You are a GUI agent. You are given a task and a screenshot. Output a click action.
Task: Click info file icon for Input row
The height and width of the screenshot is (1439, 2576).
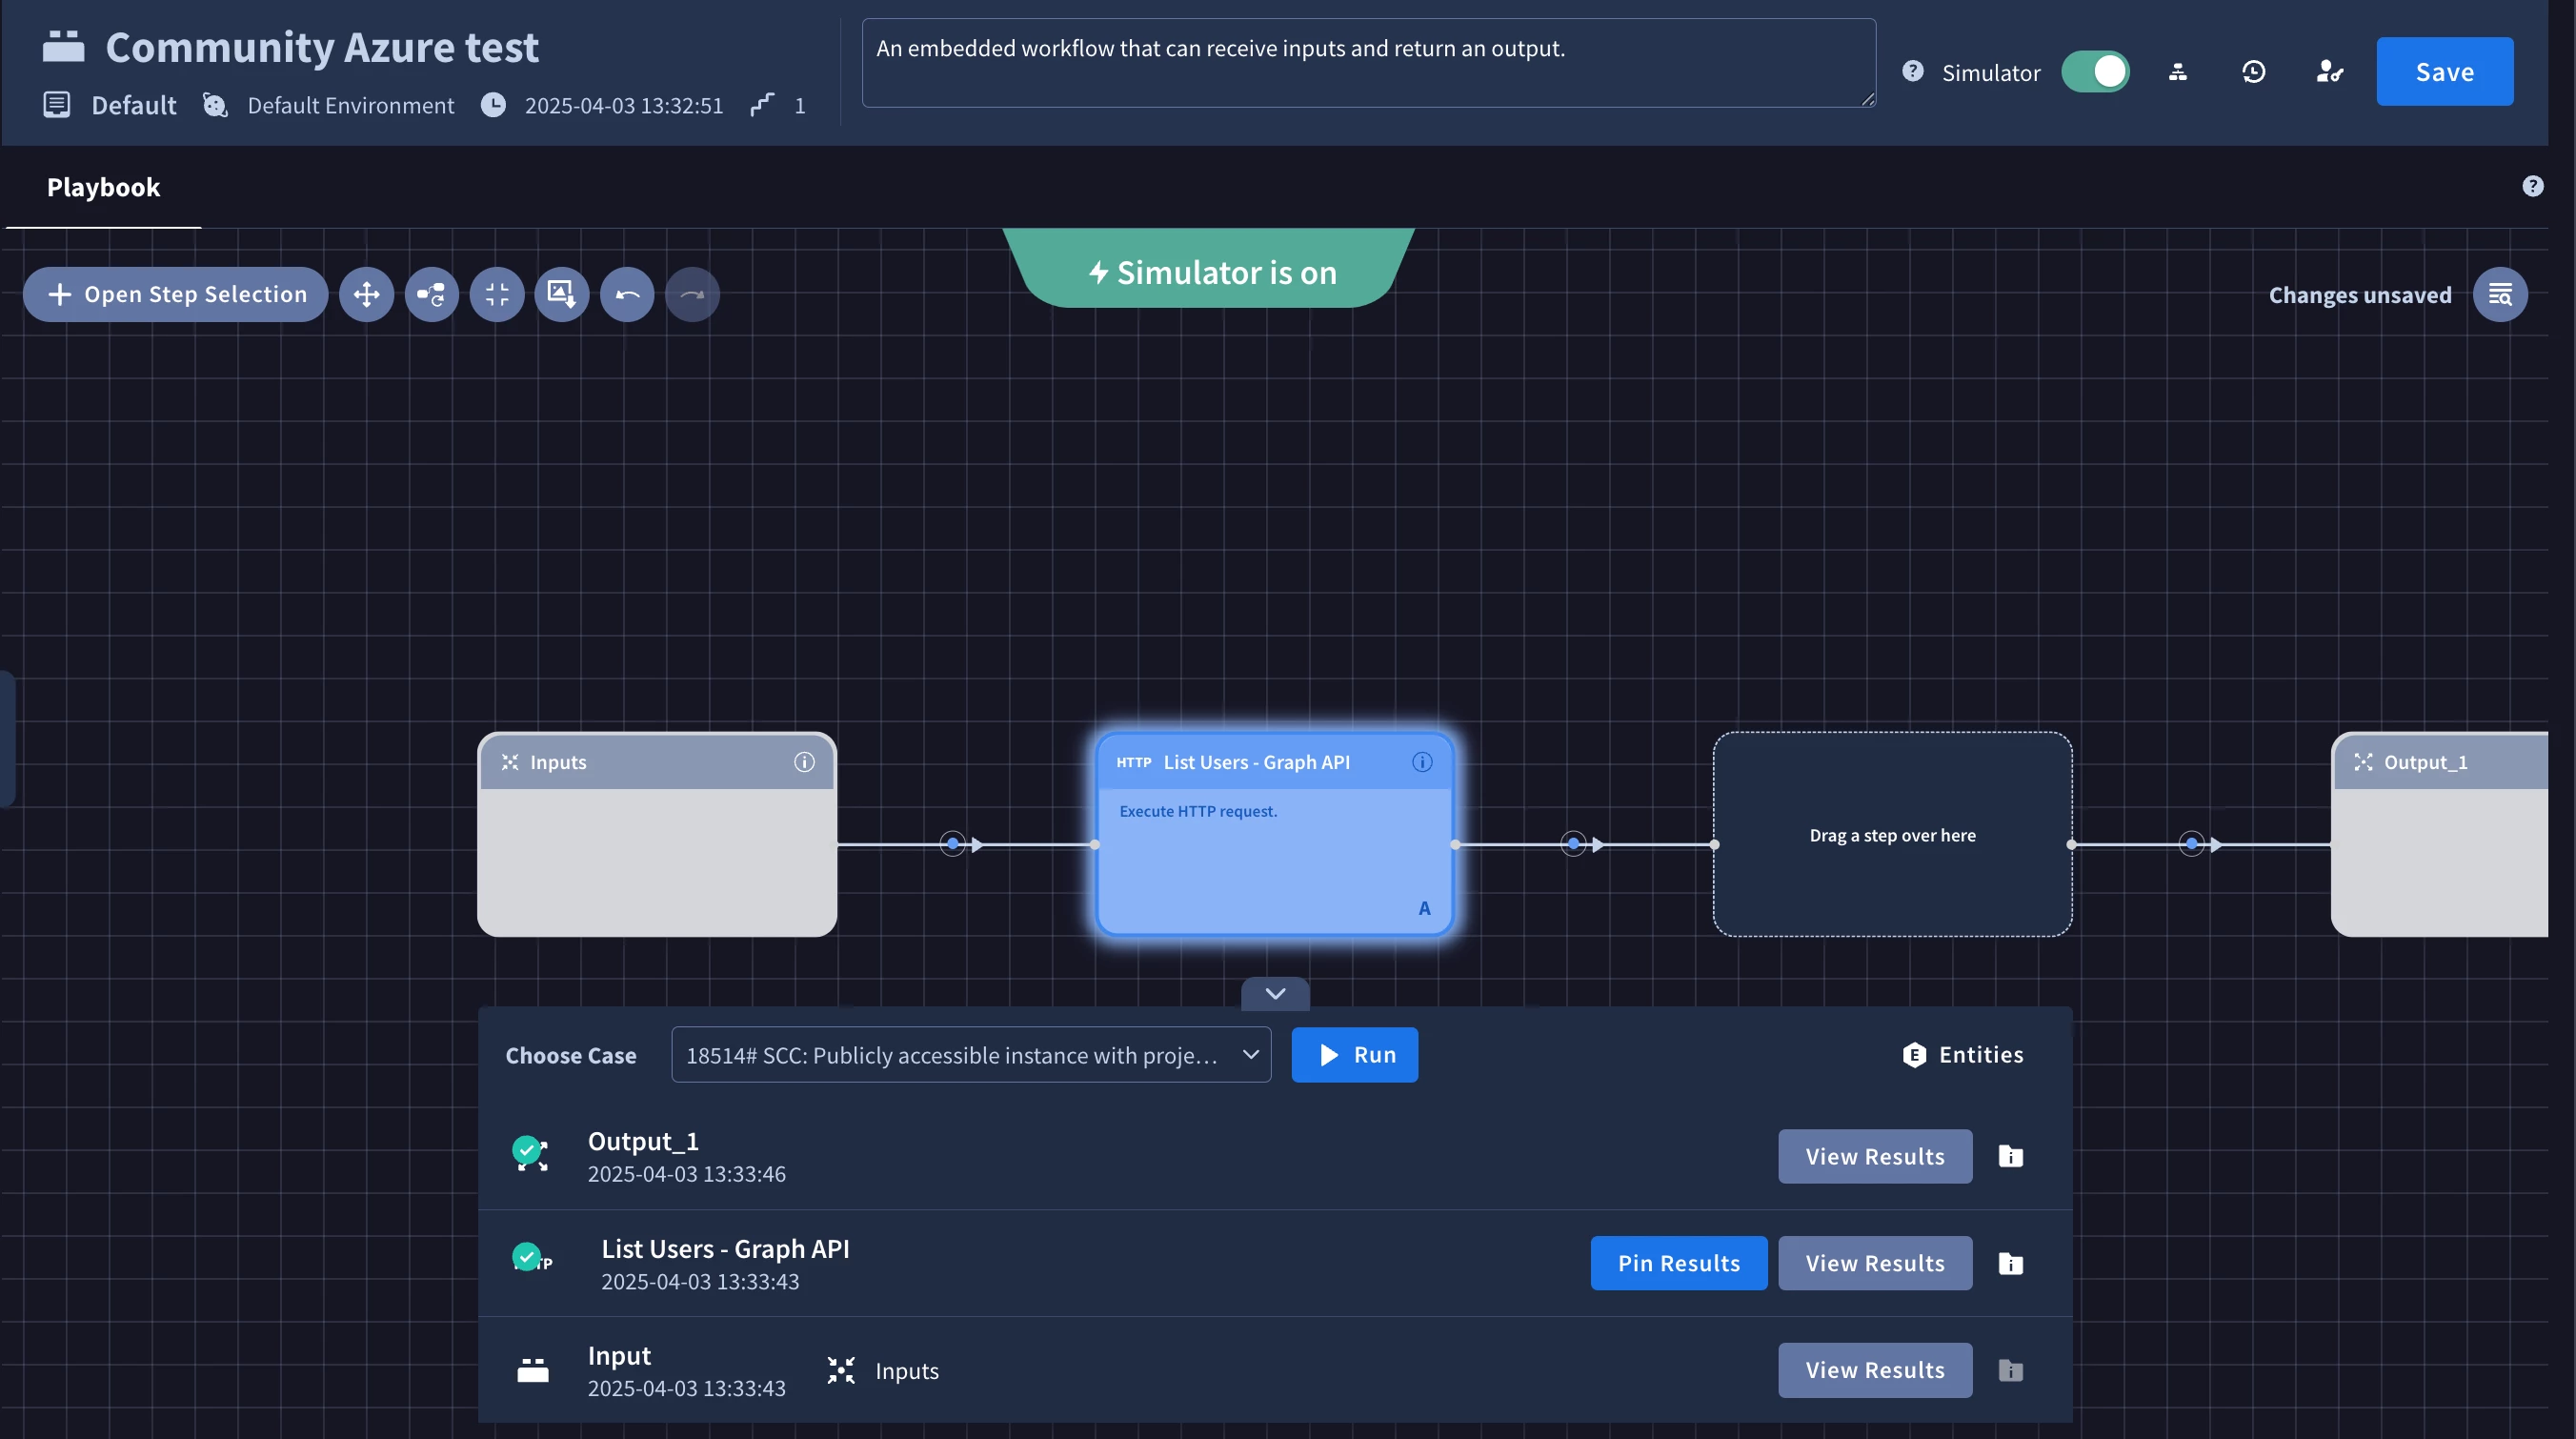click(x=2010, y=1370)
